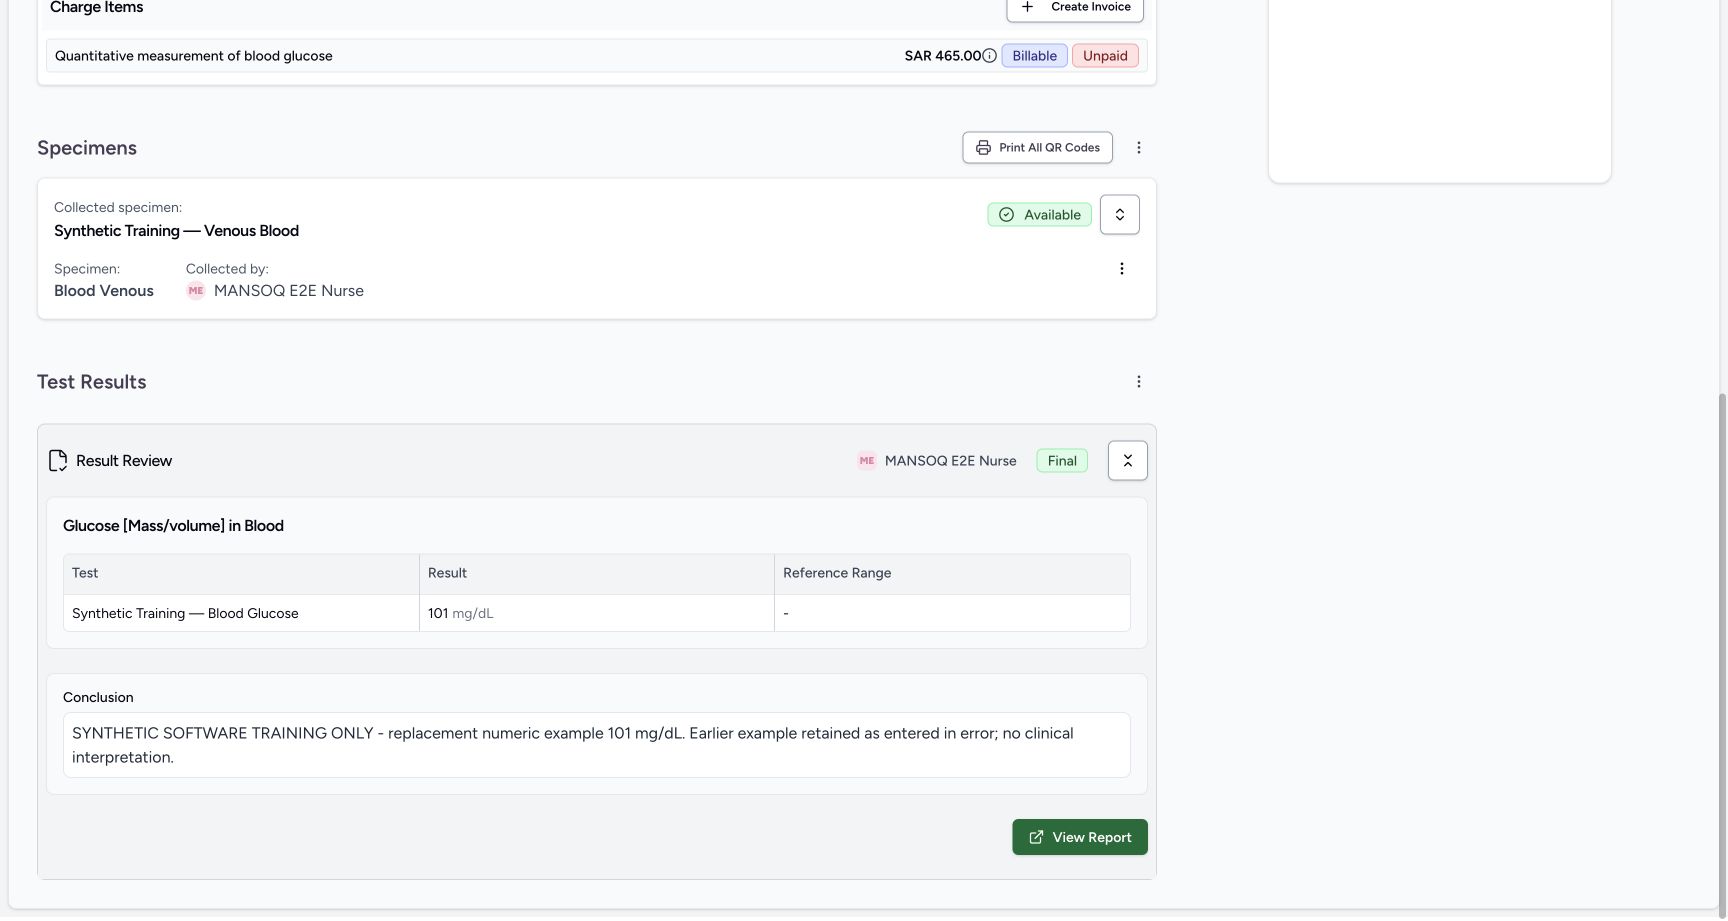Click the Create Invoice button
This screenshot has height=921, width=1728.
tap(1075, 8)
